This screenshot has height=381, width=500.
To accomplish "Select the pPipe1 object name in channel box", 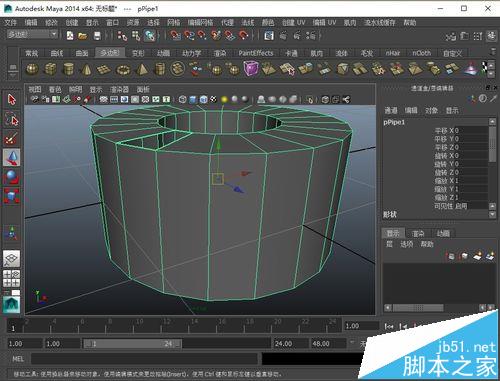I will coord(394,122).
